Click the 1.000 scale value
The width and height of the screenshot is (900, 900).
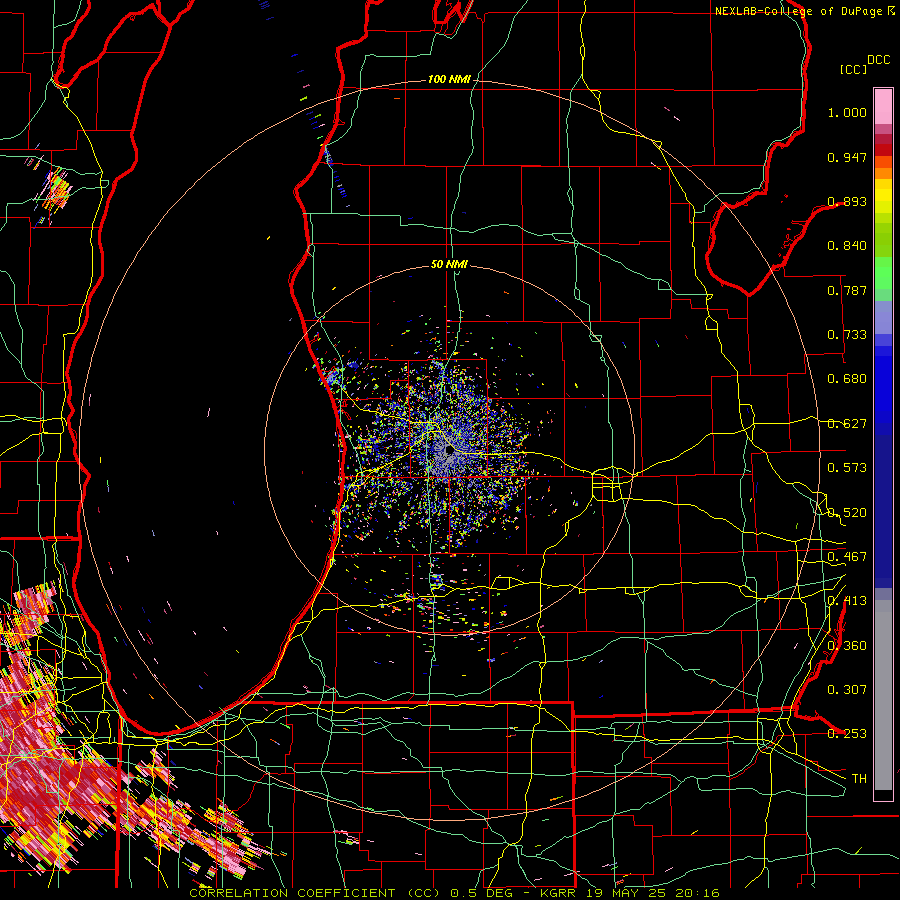point(847,112)
